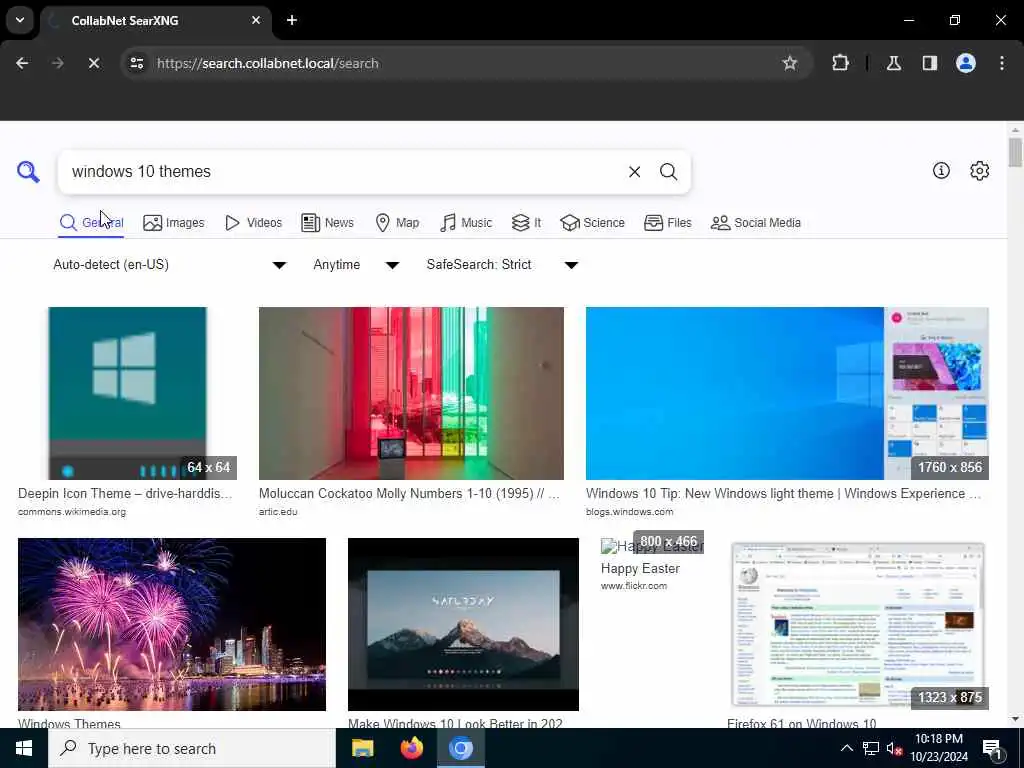Click the address bar URL
The image size is (1024, 768).
(x=267, y=63)
